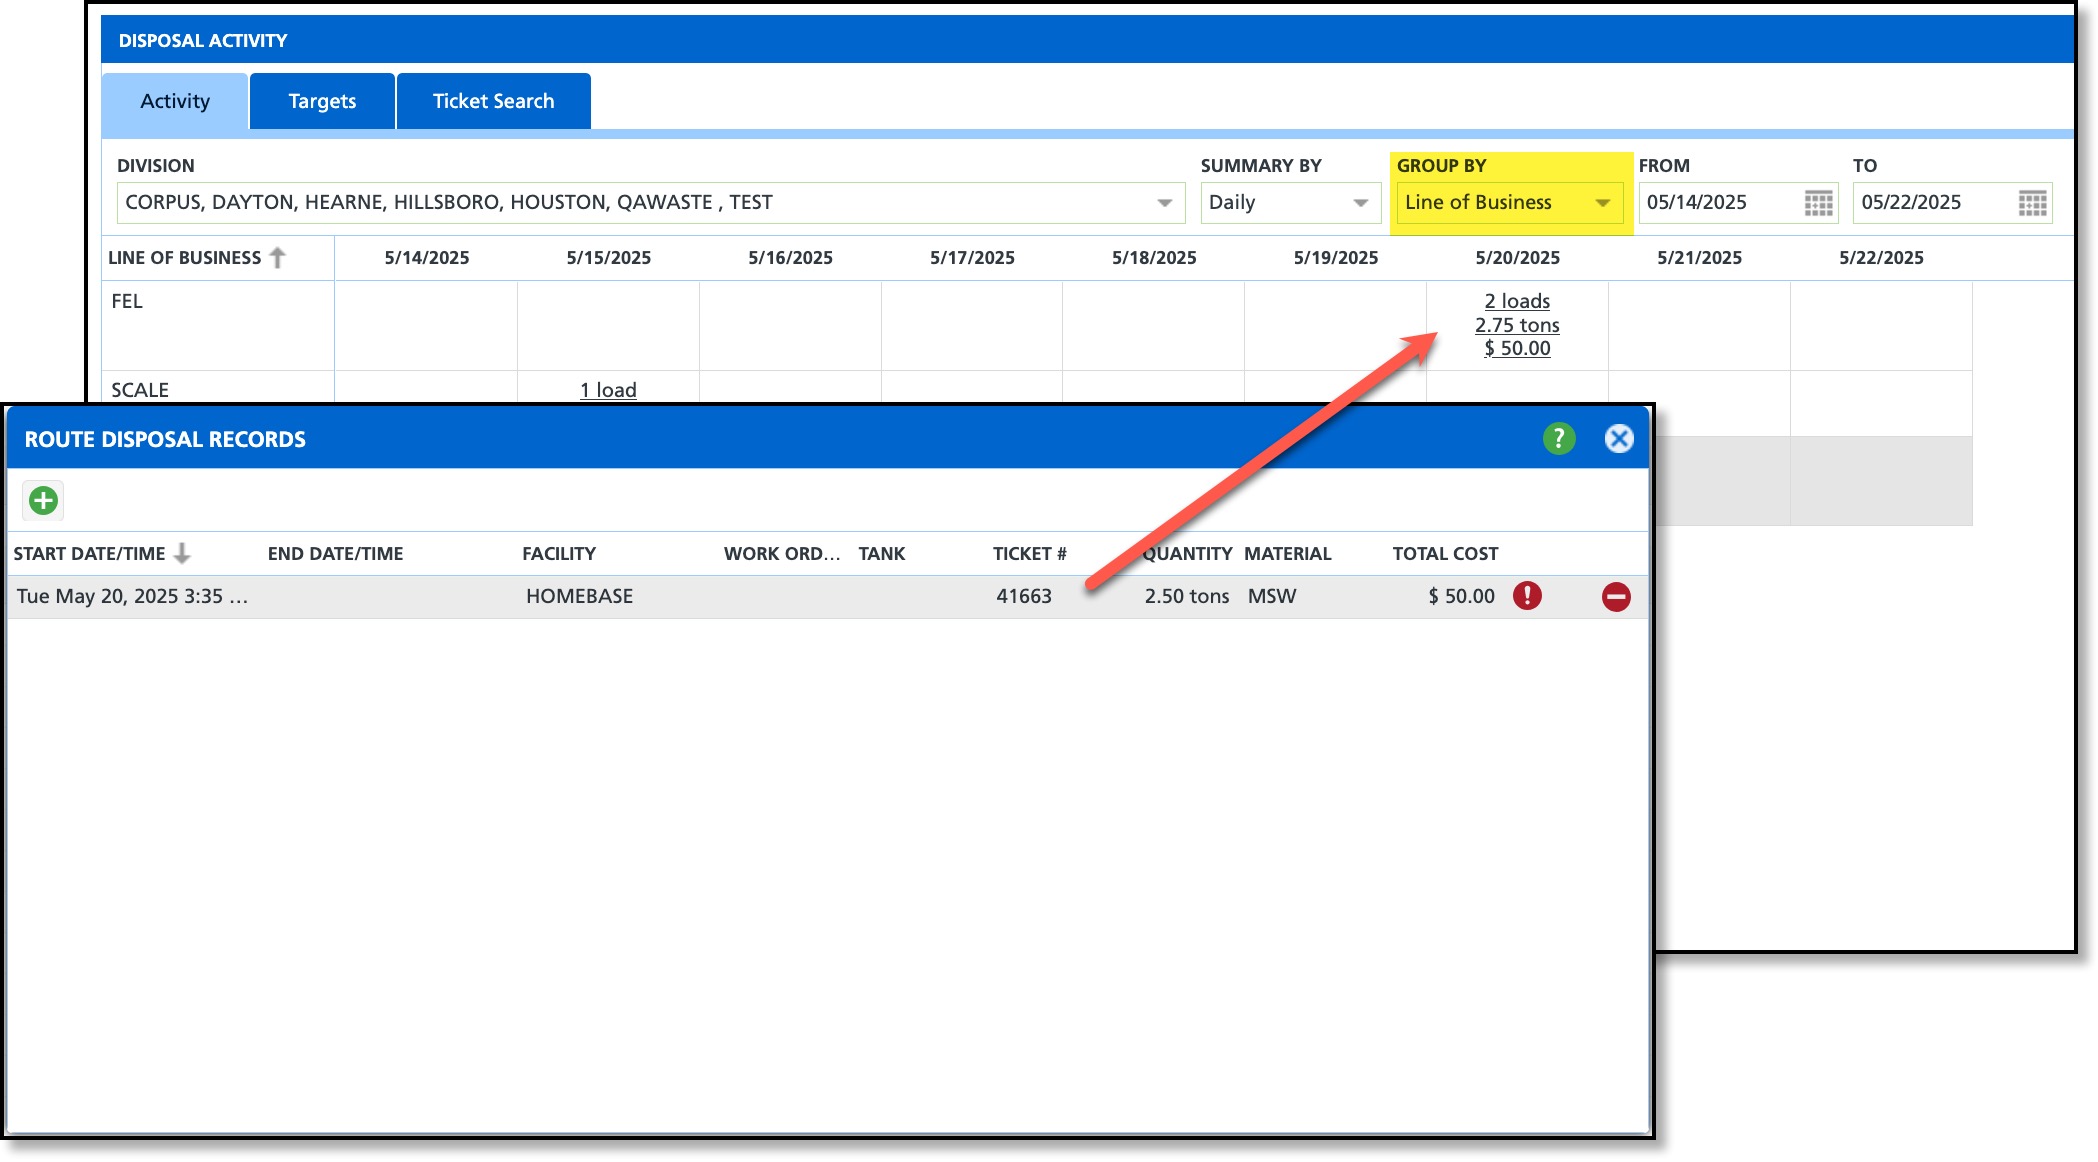Open the FROM date calendar picker
This screenshot has height=1162, width=2098.
coord(1818,203)
